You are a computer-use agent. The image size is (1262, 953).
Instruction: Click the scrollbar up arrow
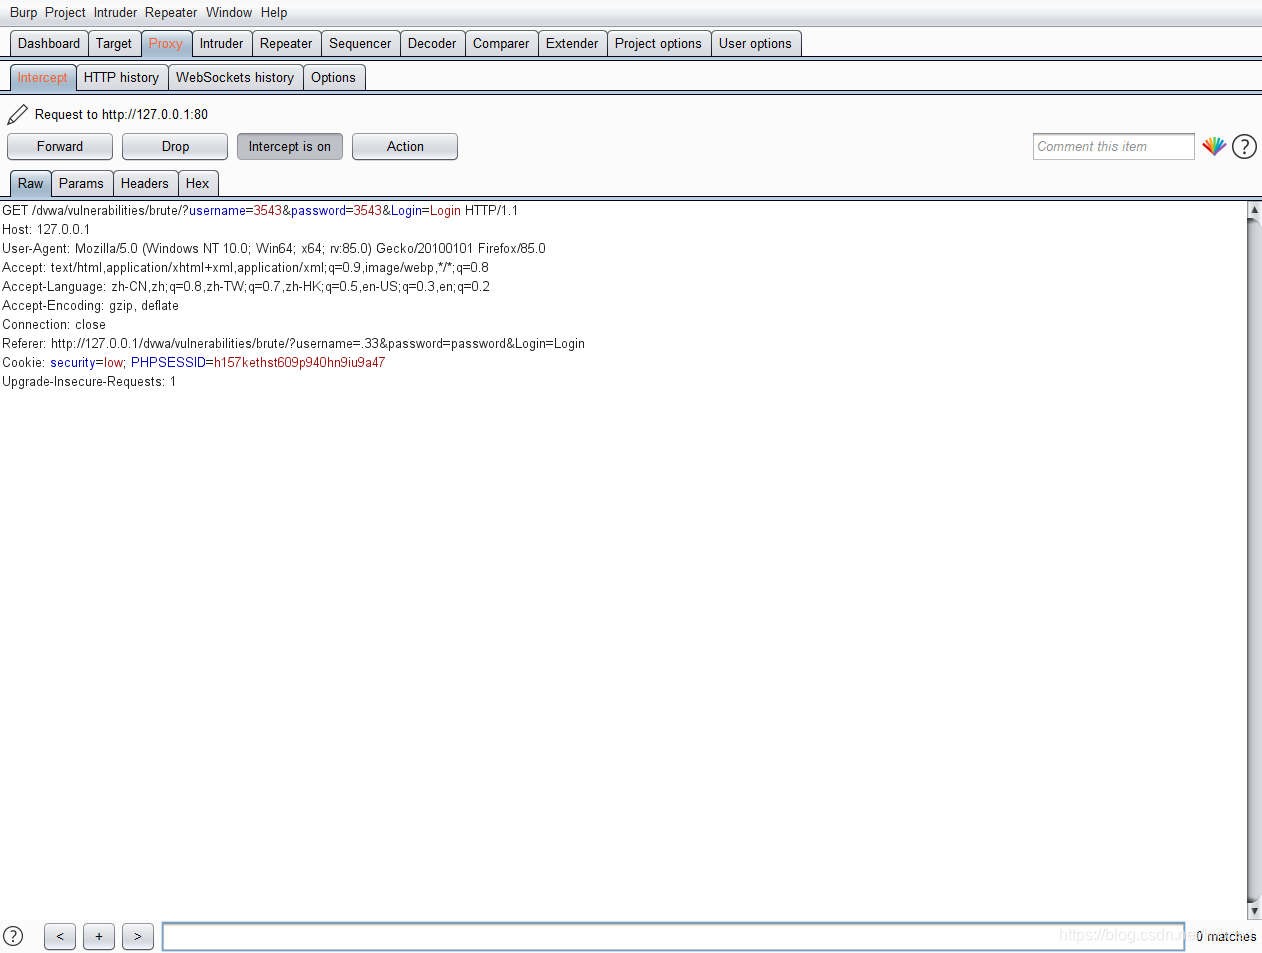pos(1254,210)
